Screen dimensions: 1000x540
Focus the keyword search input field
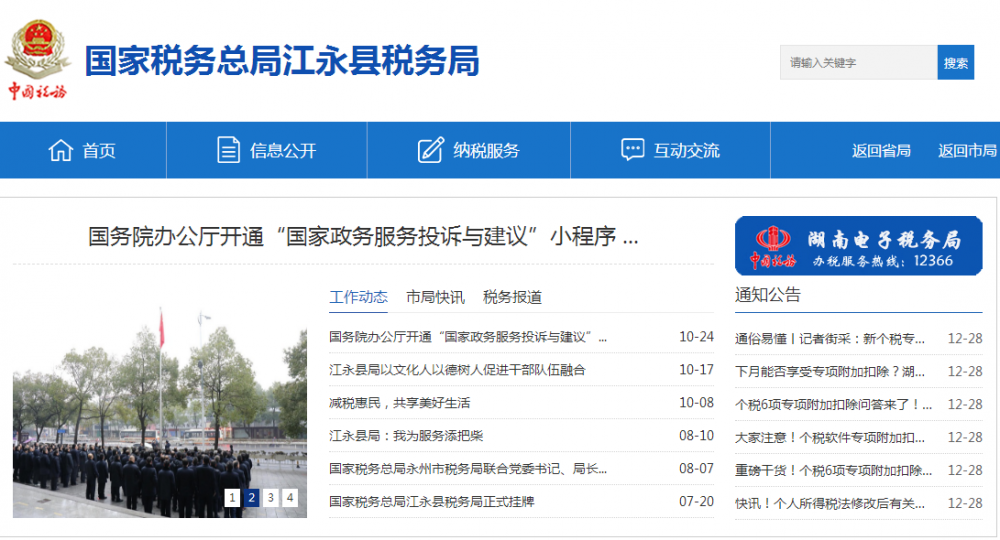pyautogui.click(x=858, y=63)
